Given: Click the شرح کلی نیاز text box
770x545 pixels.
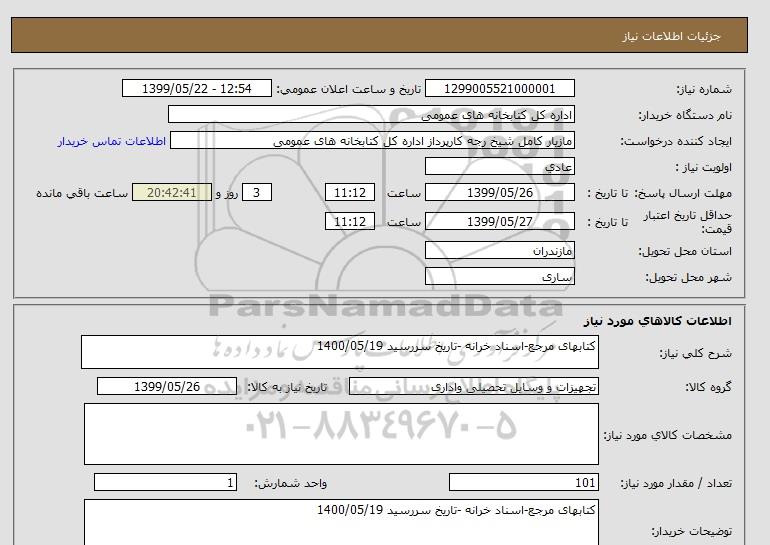Looking at the screenshot, I should [x=340, y=352].
